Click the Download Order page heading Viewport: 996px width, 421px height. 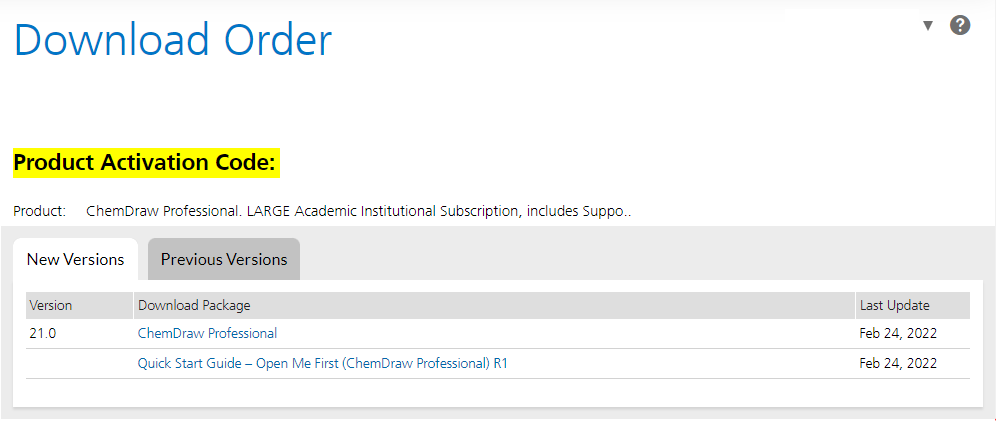coord(173,40)
